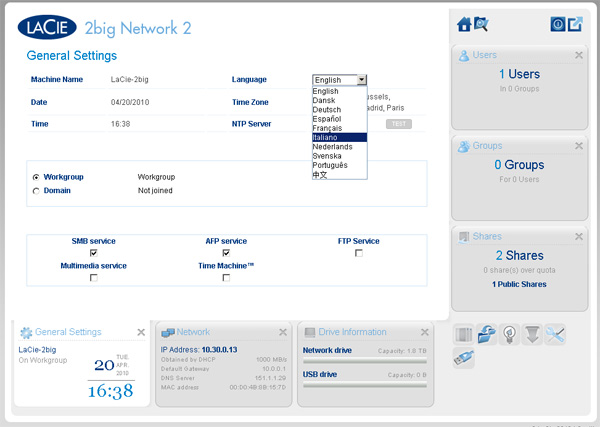This screenshot has height=427, width=600.
Task: Open the folder search browser icon
Action: [481, 24]
